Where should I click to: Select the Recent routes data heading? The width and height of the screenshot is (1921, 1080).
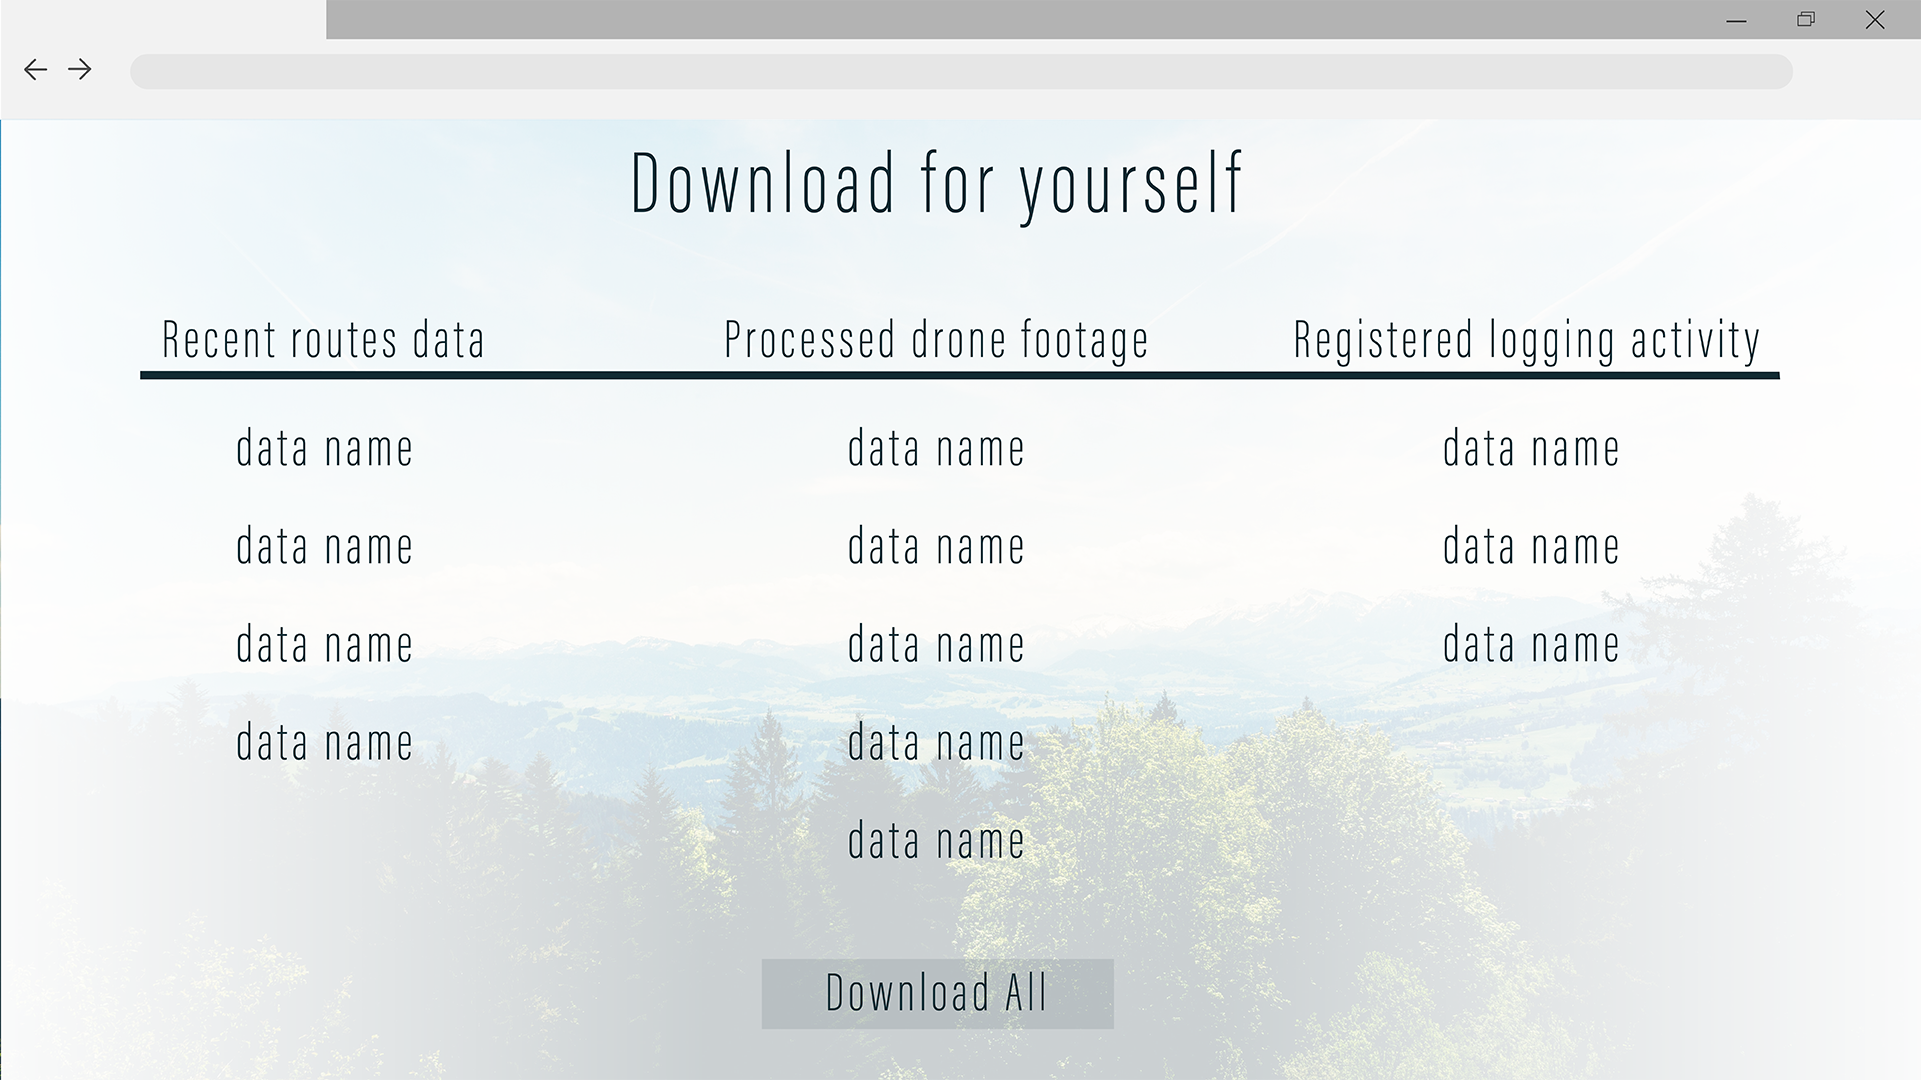[323, 340]
